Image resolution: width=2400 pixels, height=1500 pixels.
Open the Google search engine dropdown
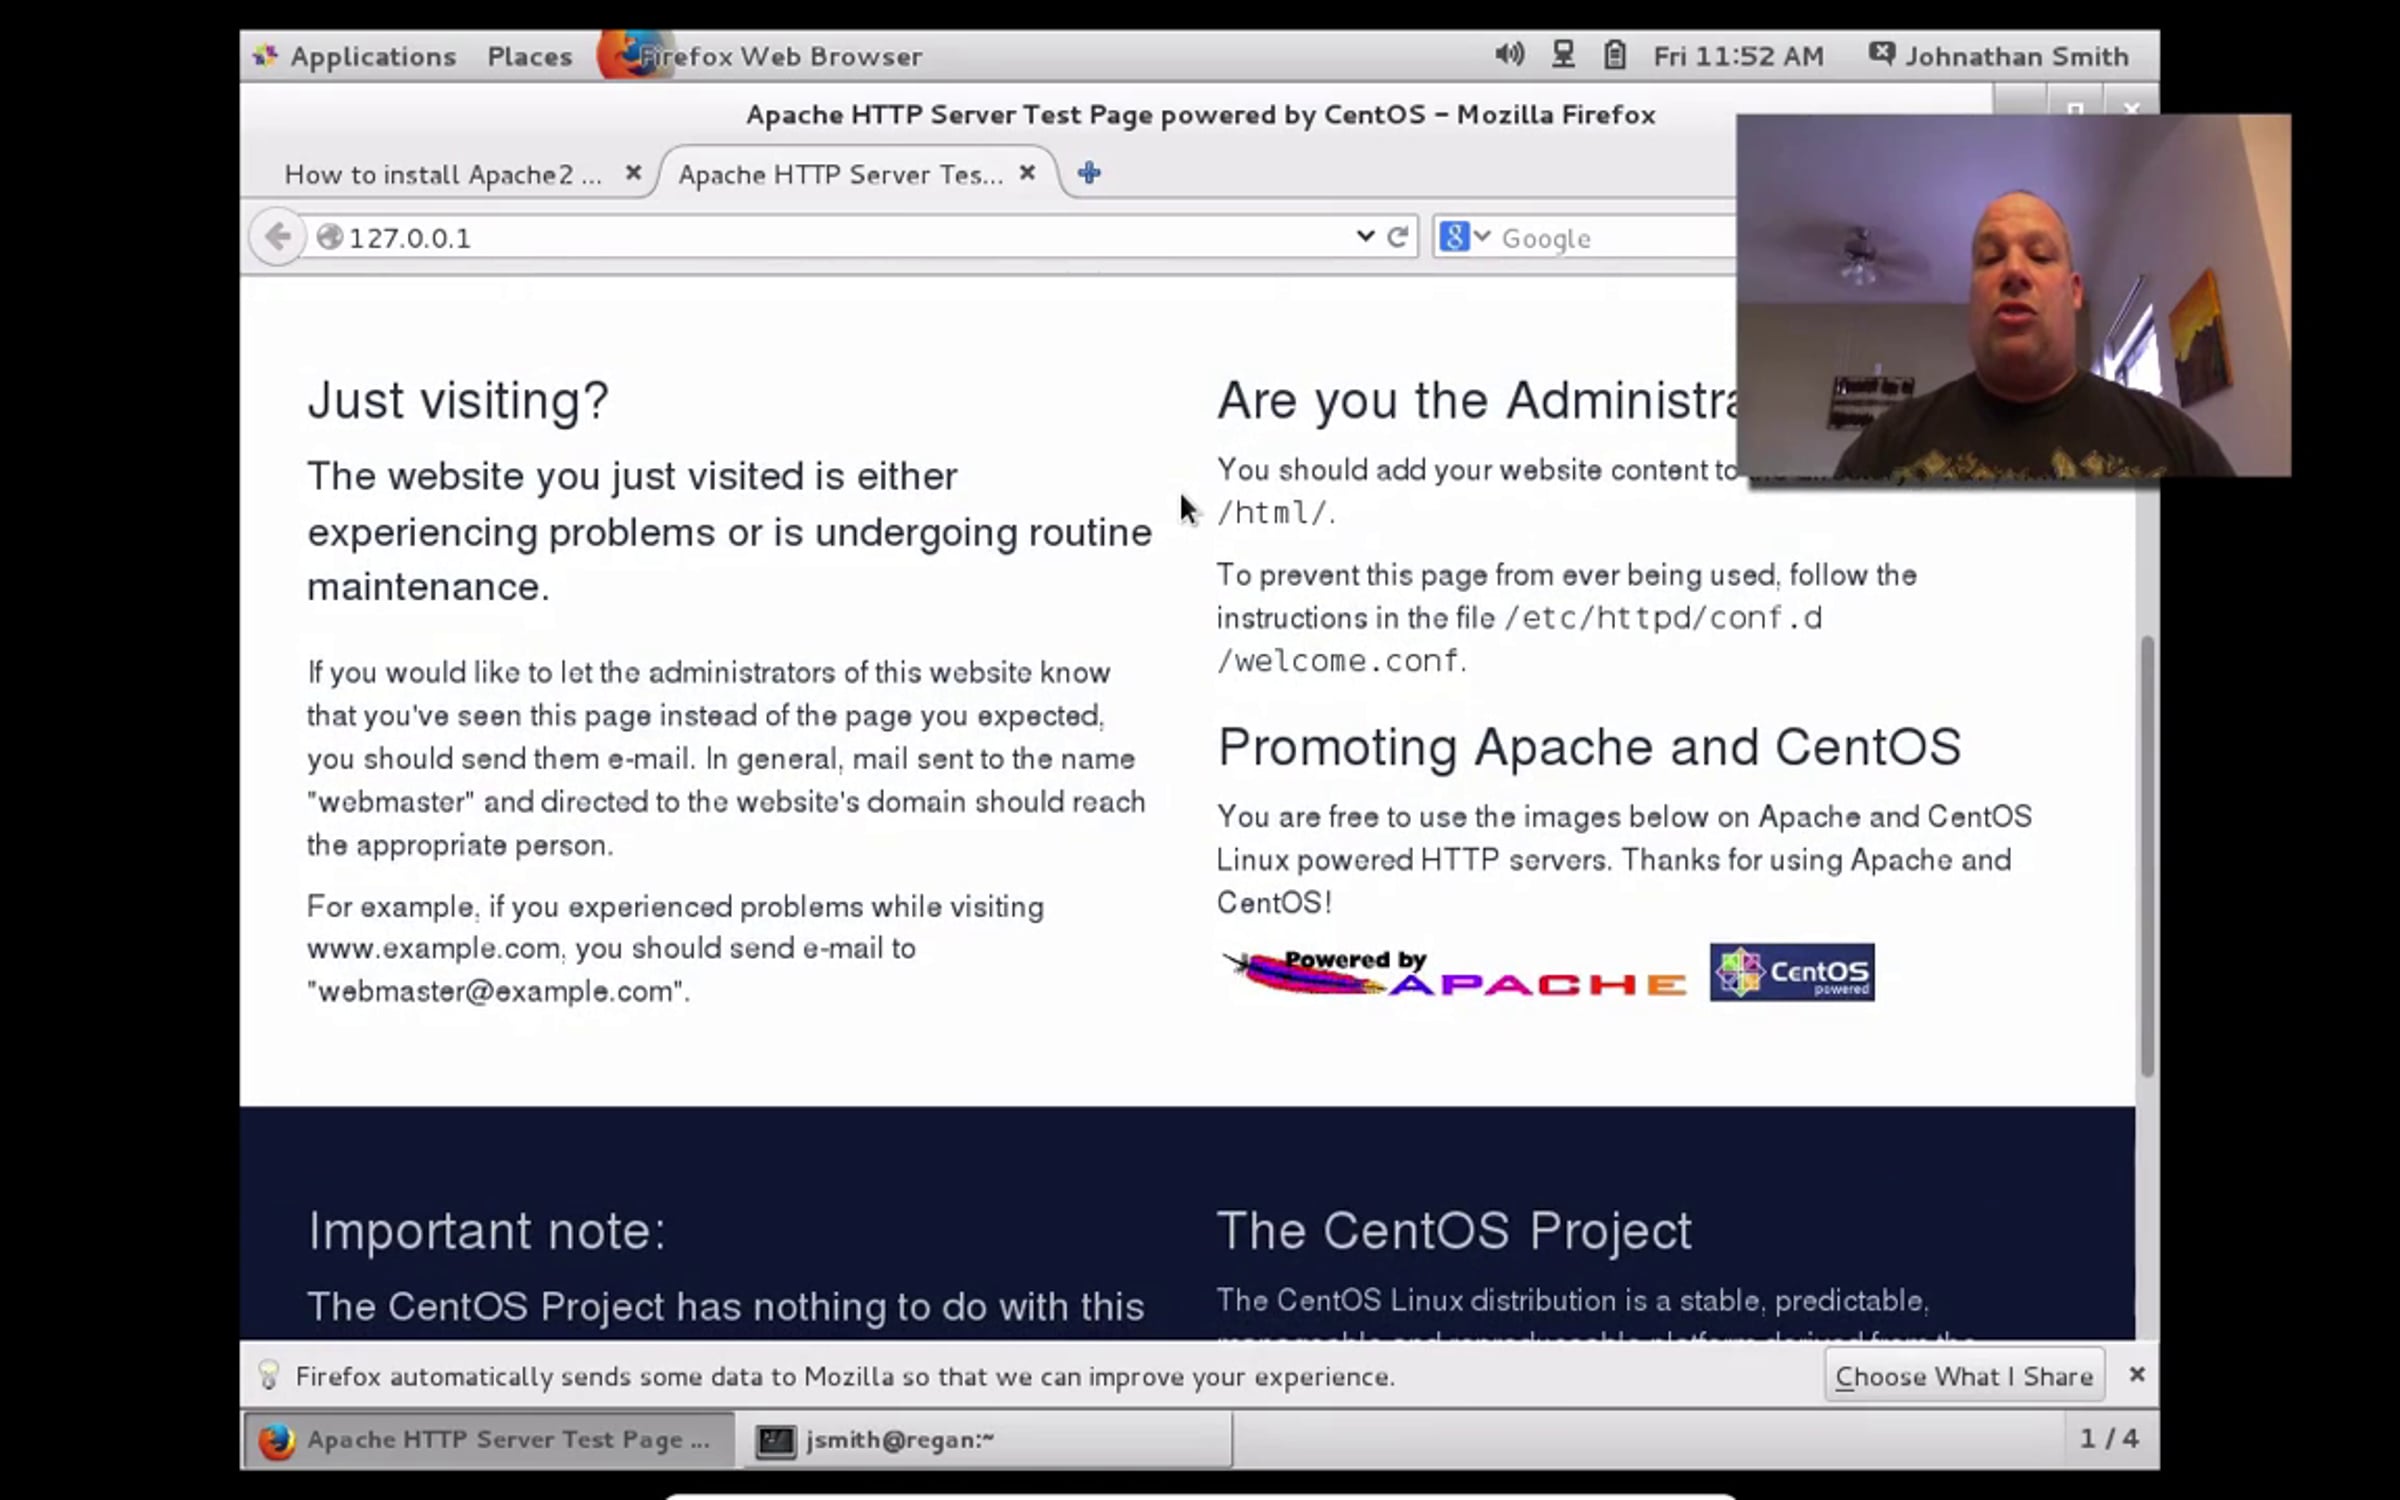tap(1465, 237)
